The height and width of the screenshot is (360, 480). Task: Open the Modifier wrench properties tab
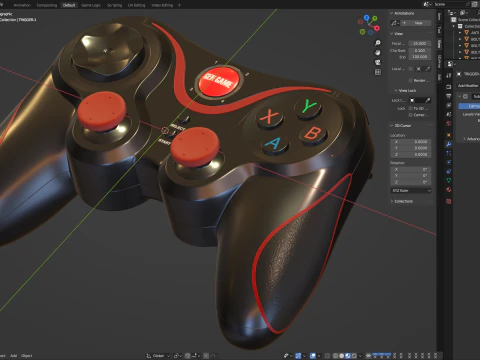click(449, 144)
